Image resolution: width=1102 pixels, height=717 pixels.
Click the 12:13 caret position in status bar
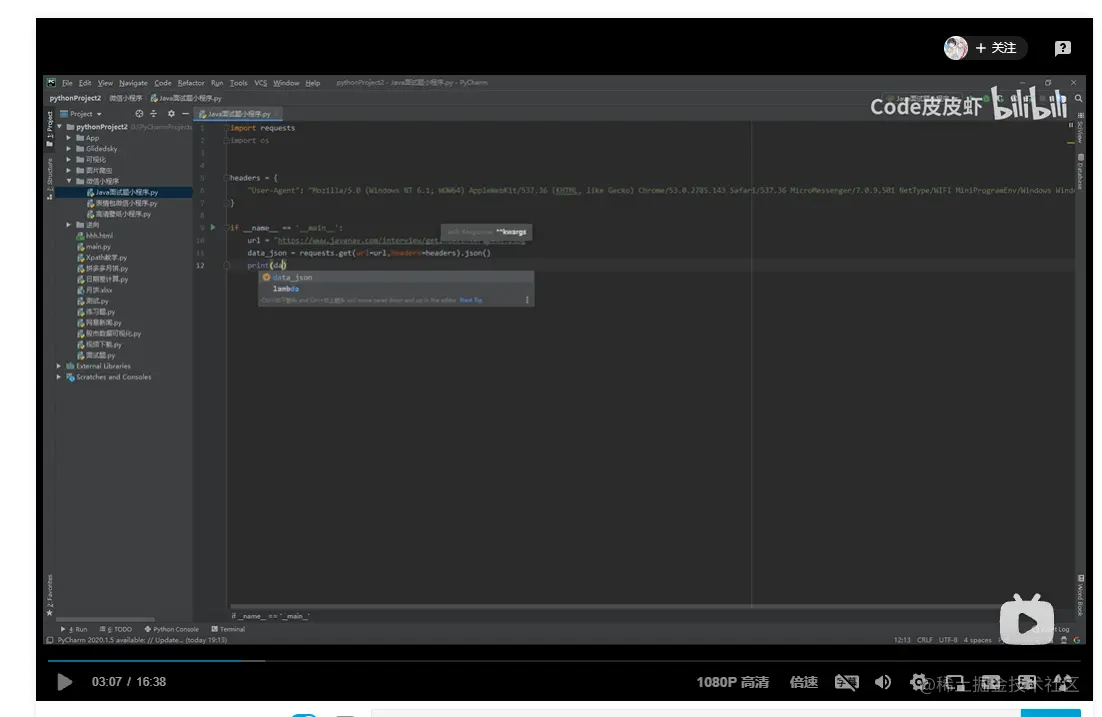point(902,640)
